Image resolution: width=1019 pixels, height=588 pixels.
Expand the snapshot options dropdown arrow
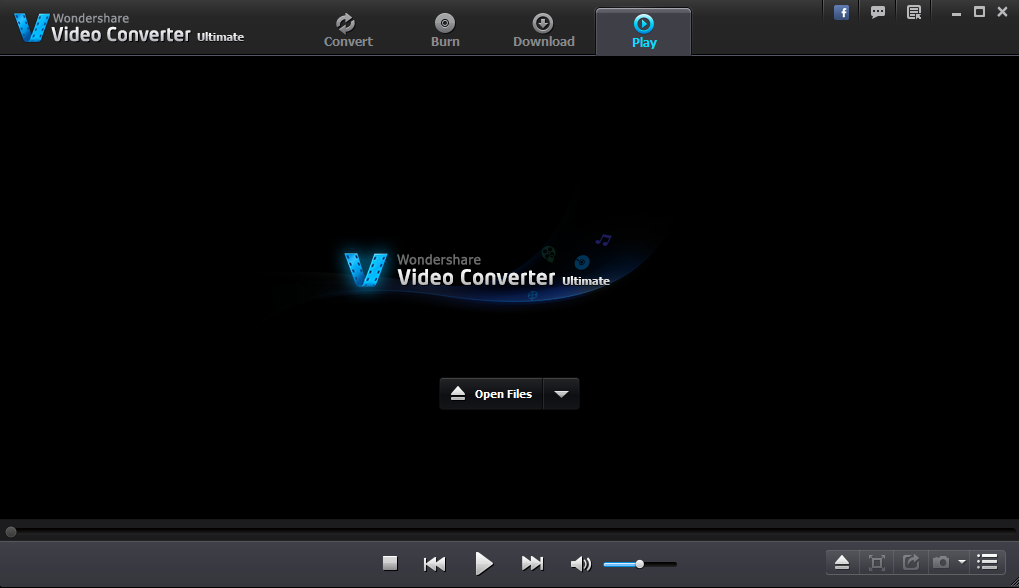tap(962, 563)
